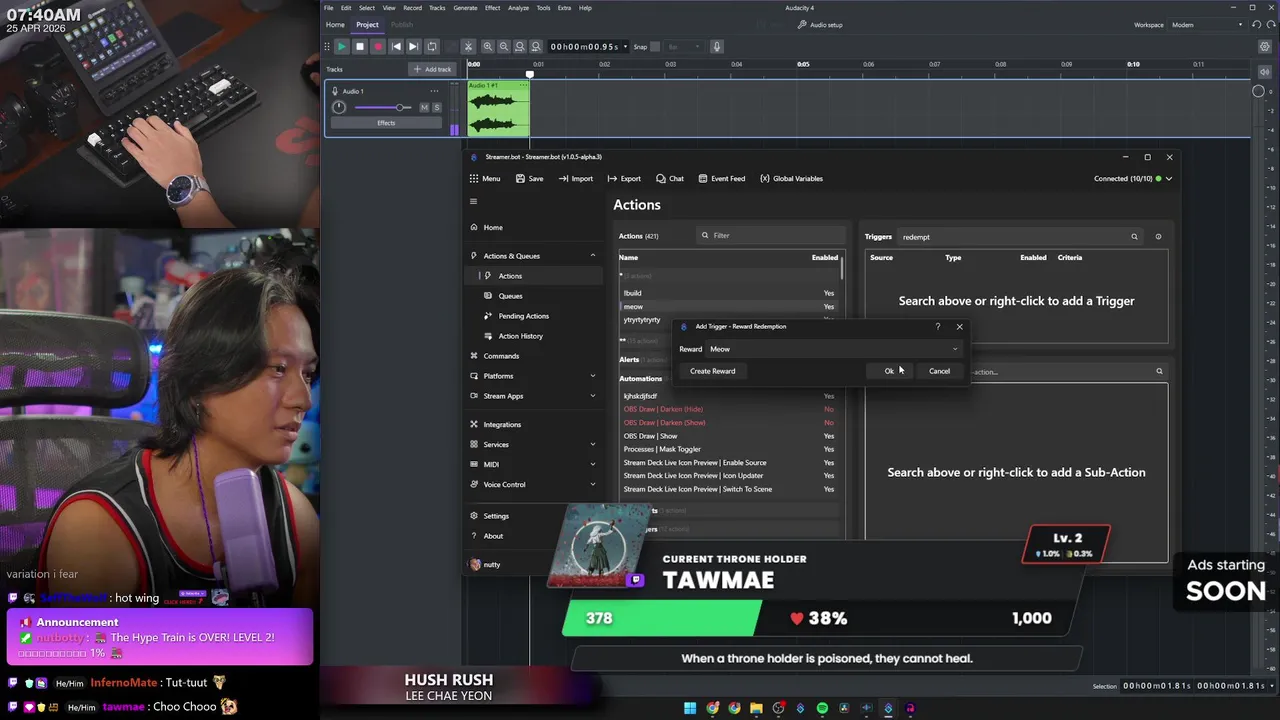
Task: Mute the Audio 1 track
Action: pos(424,107)
